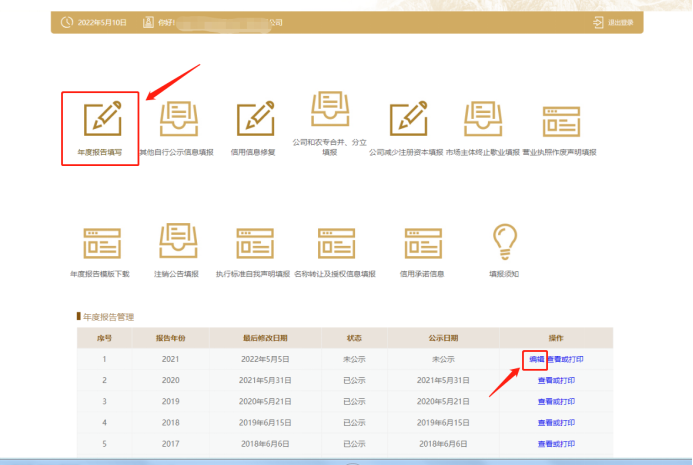Click the logout icon beside 退出登录
The width and height of the screenshot is (693, 465).
(x=598, y=22)
